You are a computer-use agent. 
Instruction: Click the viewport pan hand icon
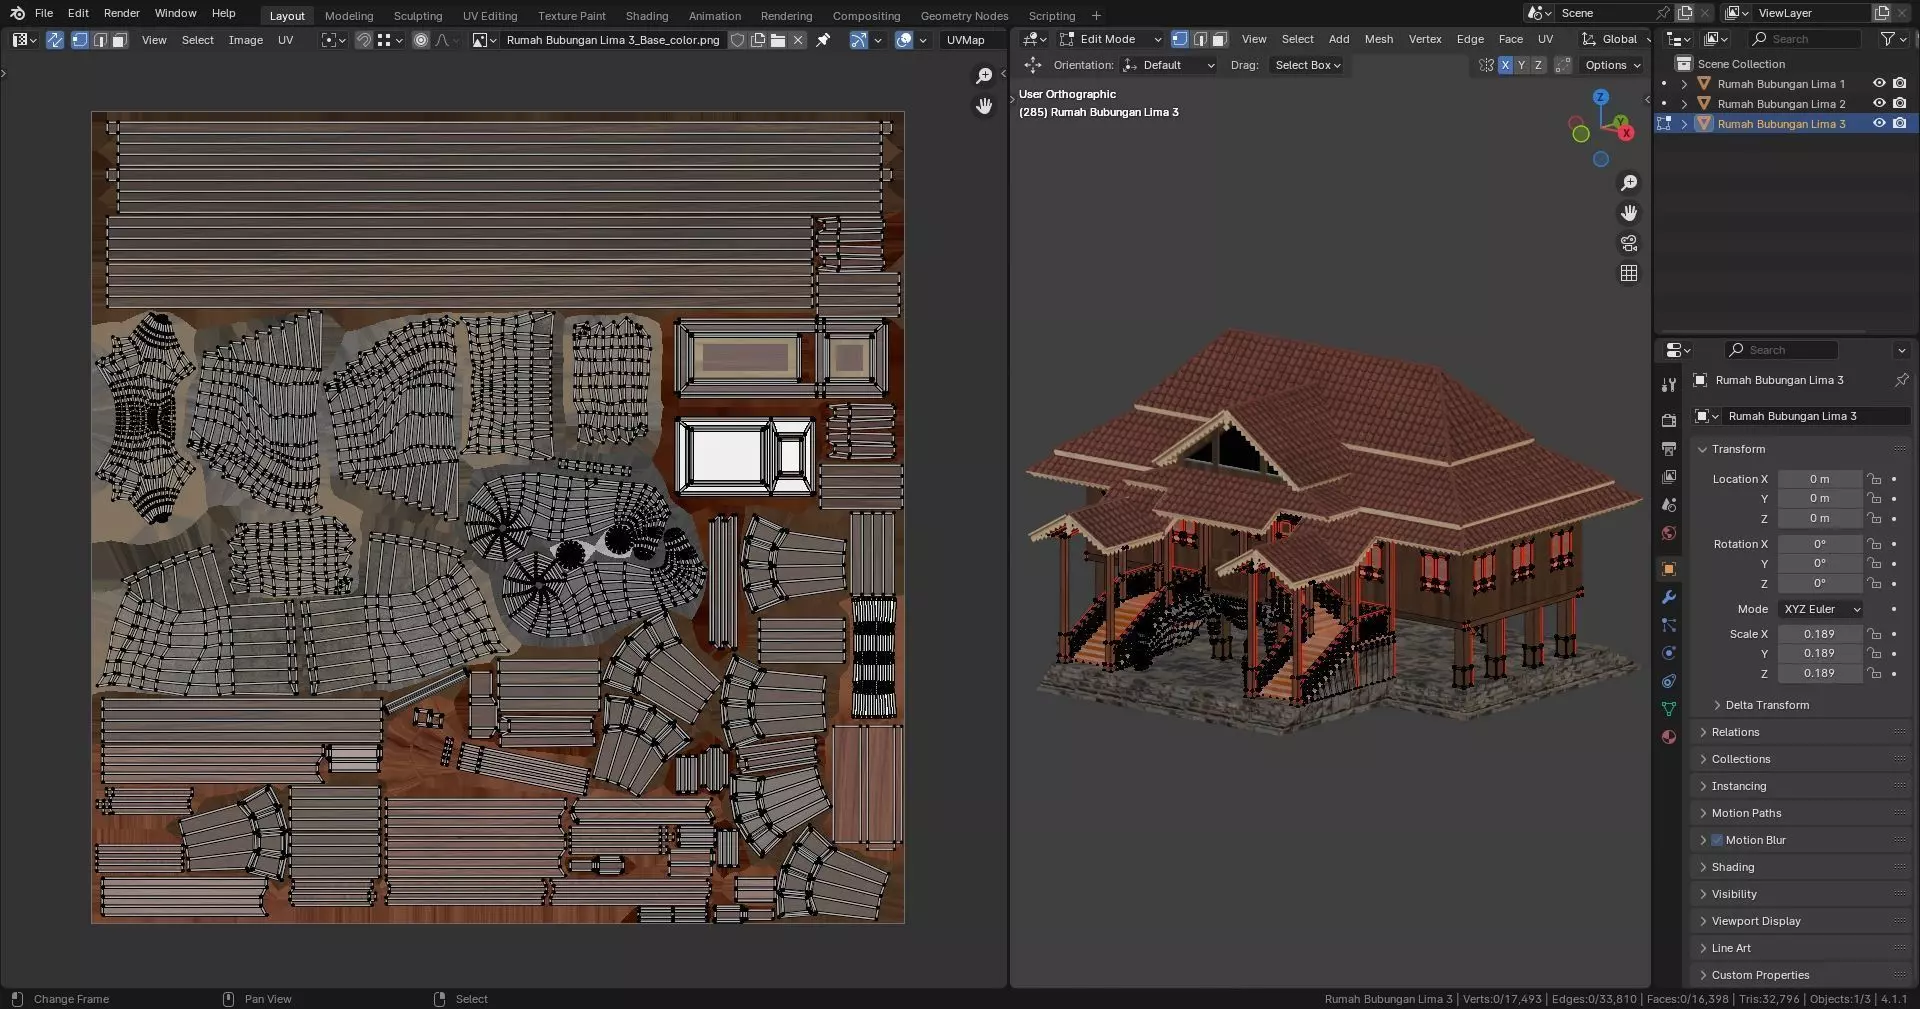pos(1629,213)
